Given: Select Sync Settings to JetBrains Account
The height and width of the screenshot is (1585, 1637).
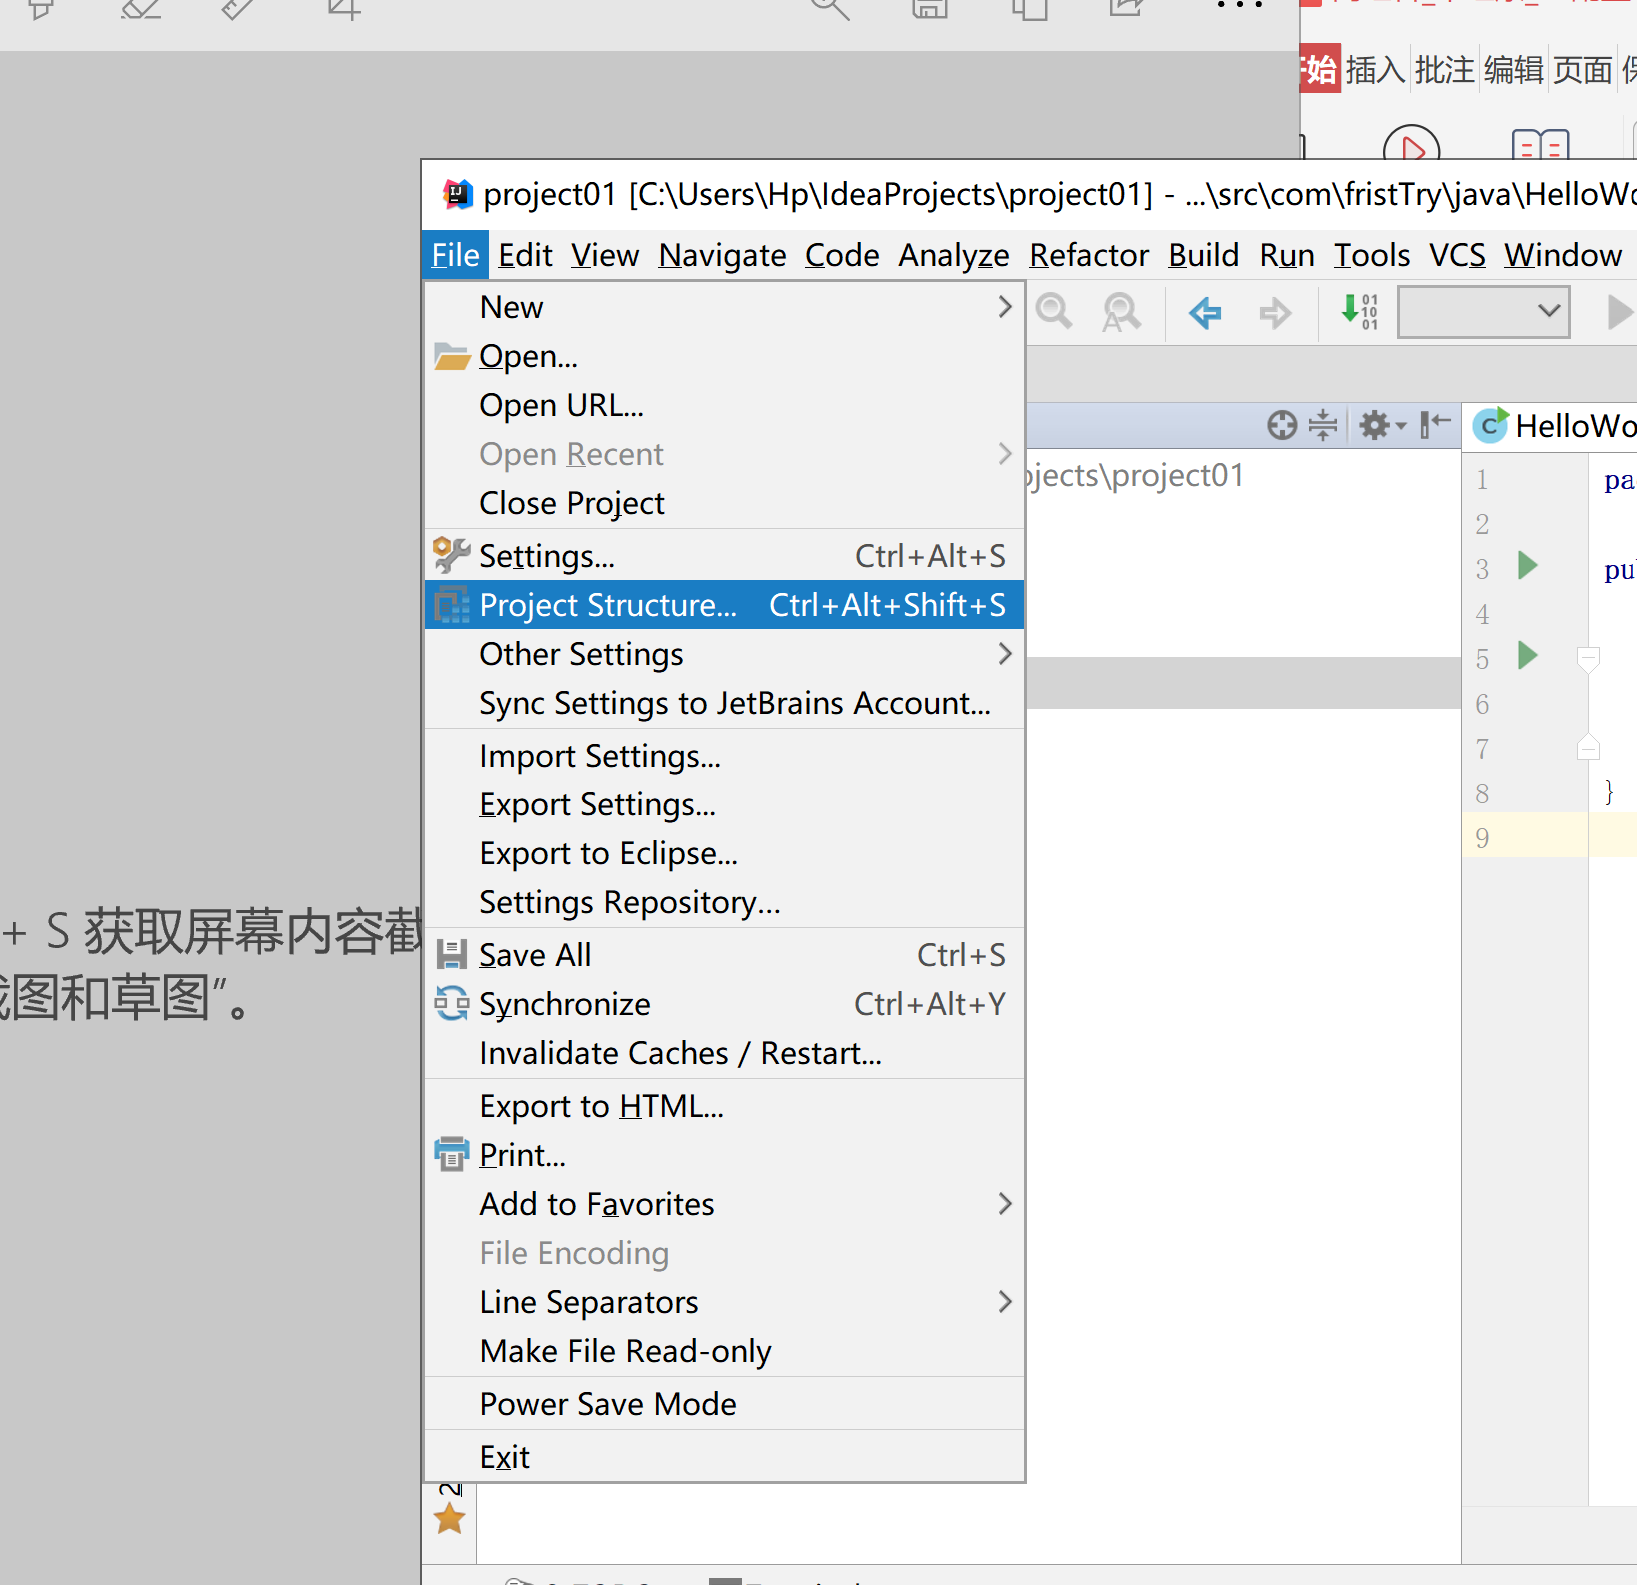Looking at the screenshot, I should 725,703.
